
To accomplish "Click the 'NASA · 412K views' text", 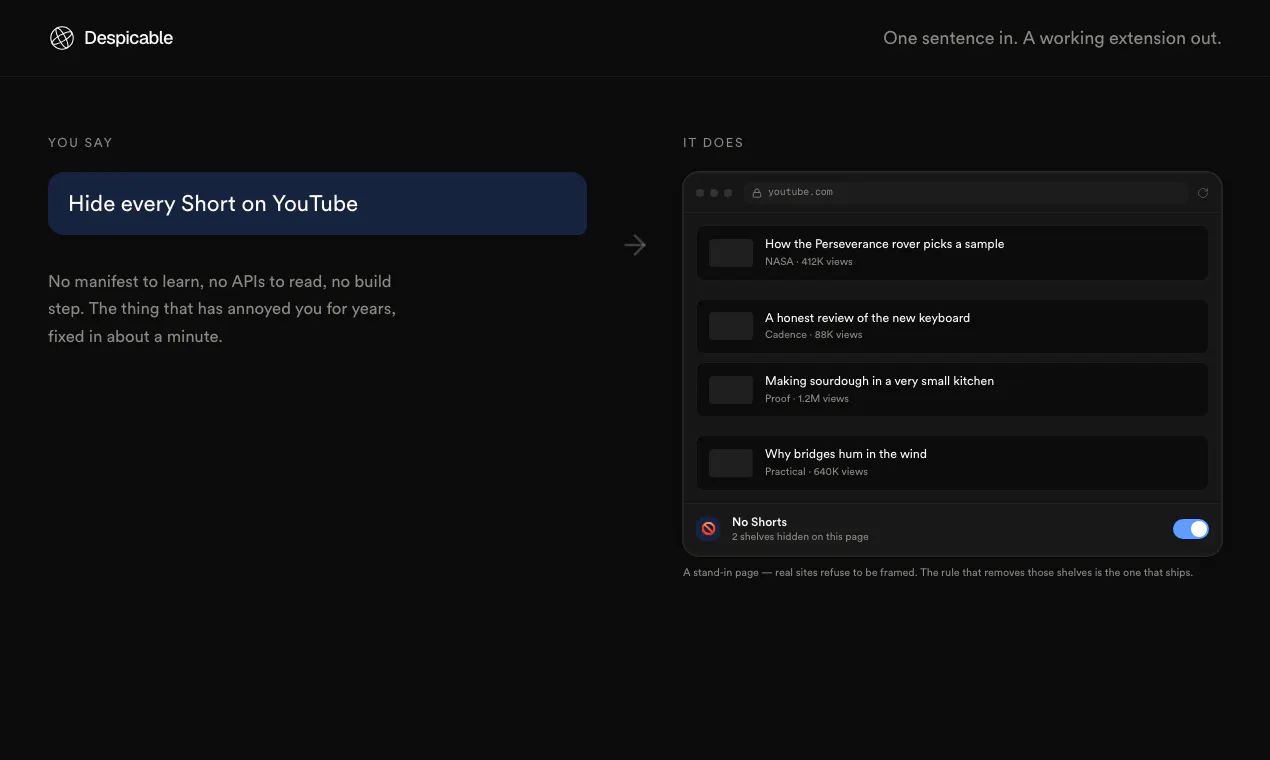I will pos(809,262).
